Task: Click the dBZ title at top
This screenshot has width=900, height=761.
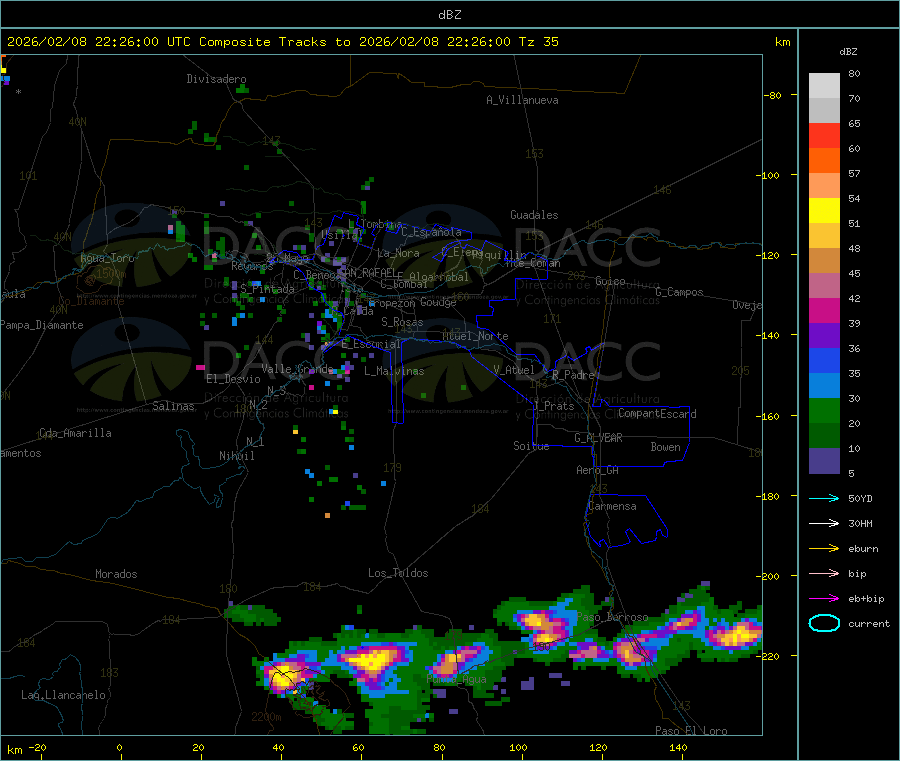Action: pos(449,15)
